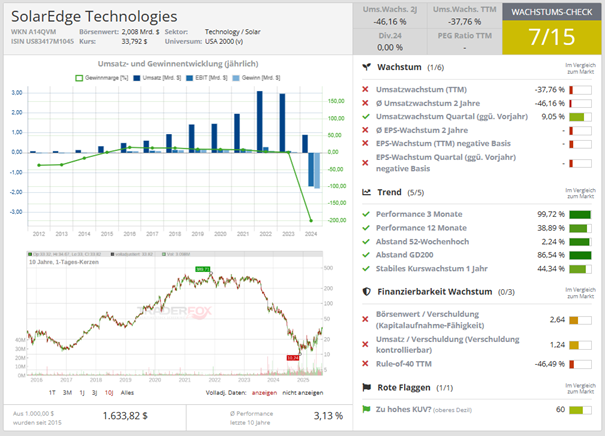
Task: Click the Umsatz- und Gewinnentwicklung chart title
Action: coord(178,64)
